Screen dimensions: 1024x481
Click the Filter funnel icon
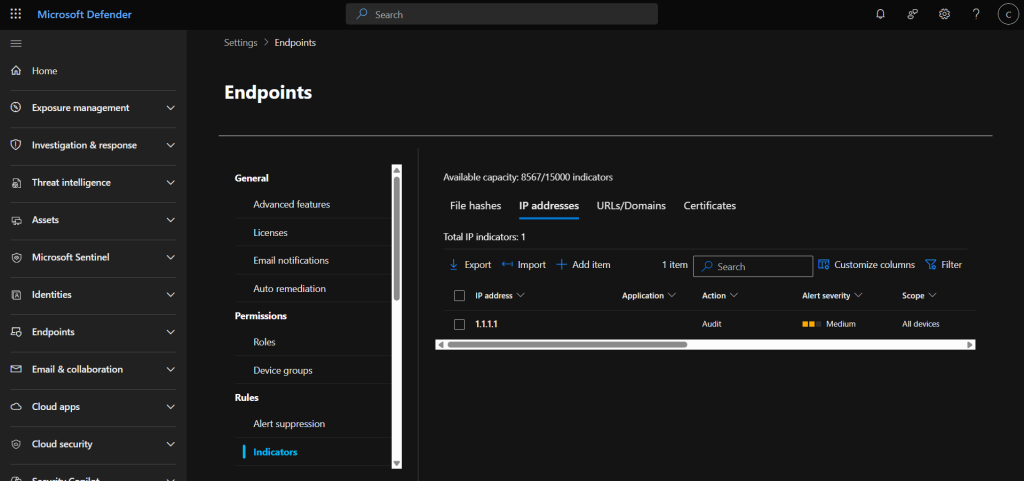931,264
